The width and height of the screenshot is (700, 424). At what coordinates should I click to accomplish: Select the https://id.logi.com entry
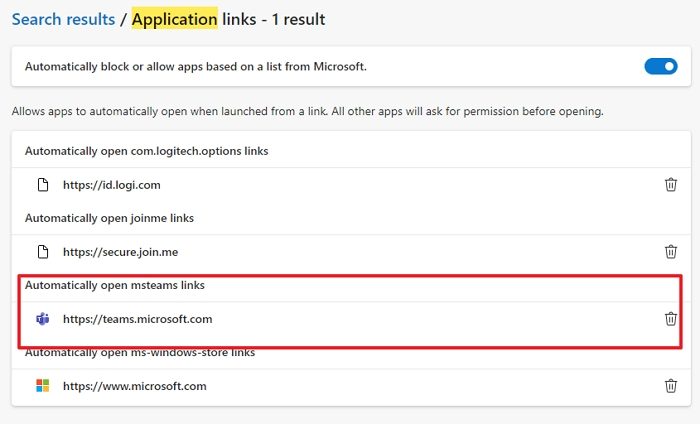[x=111, y=185]
